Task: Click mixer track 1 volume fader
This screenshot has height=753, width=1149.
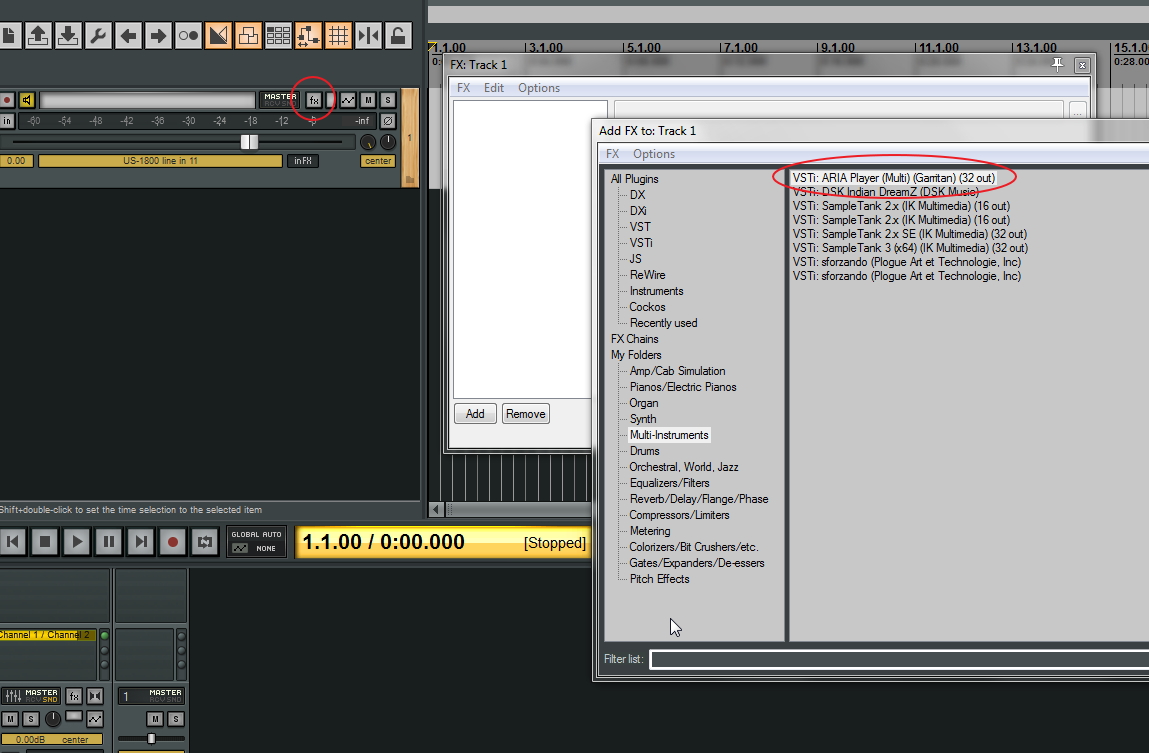Action: click(151, 738)
